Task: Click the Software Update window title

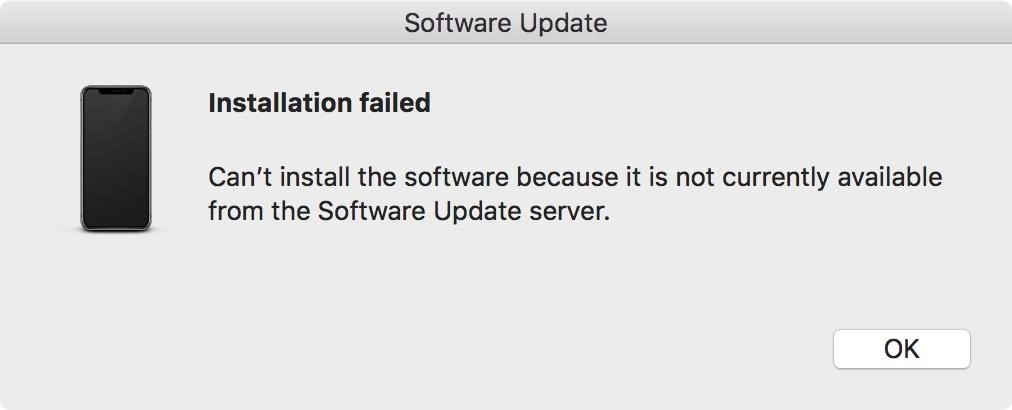Action: point(505,22)
